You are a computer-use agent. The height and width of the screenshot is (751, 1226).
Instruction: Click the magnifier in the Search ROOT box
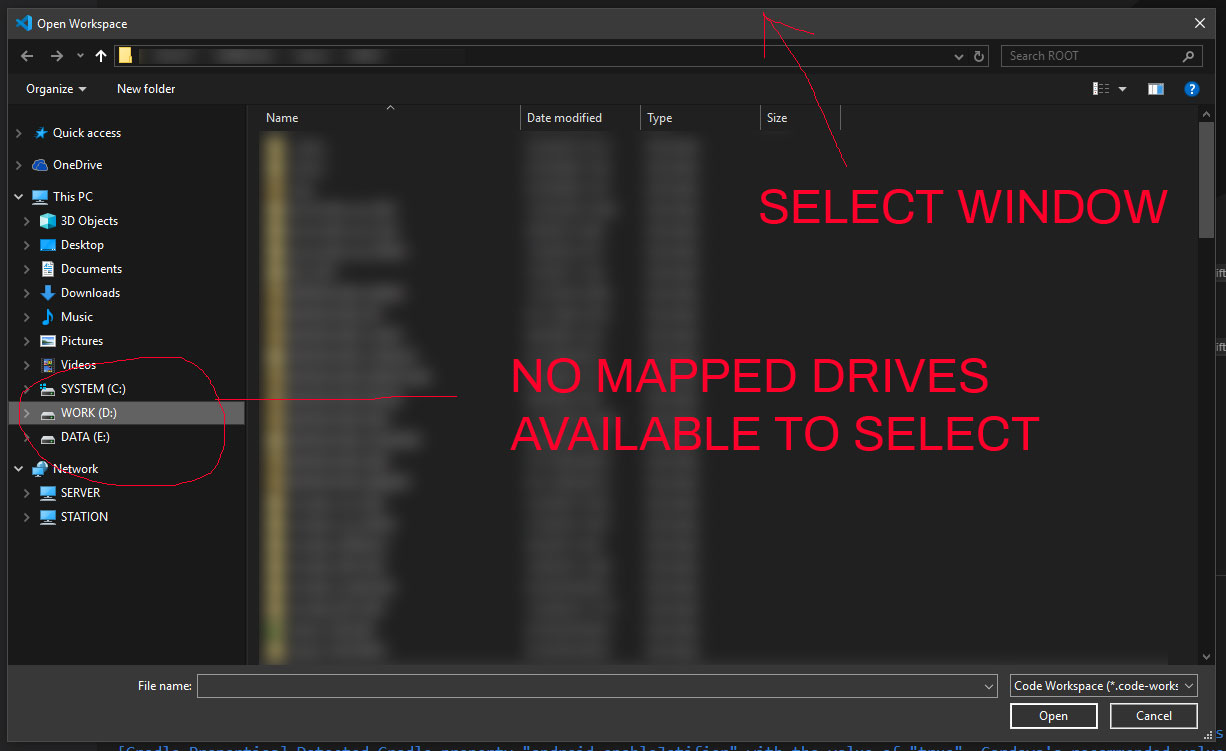pyautogui.click(x=1188, y=56)
